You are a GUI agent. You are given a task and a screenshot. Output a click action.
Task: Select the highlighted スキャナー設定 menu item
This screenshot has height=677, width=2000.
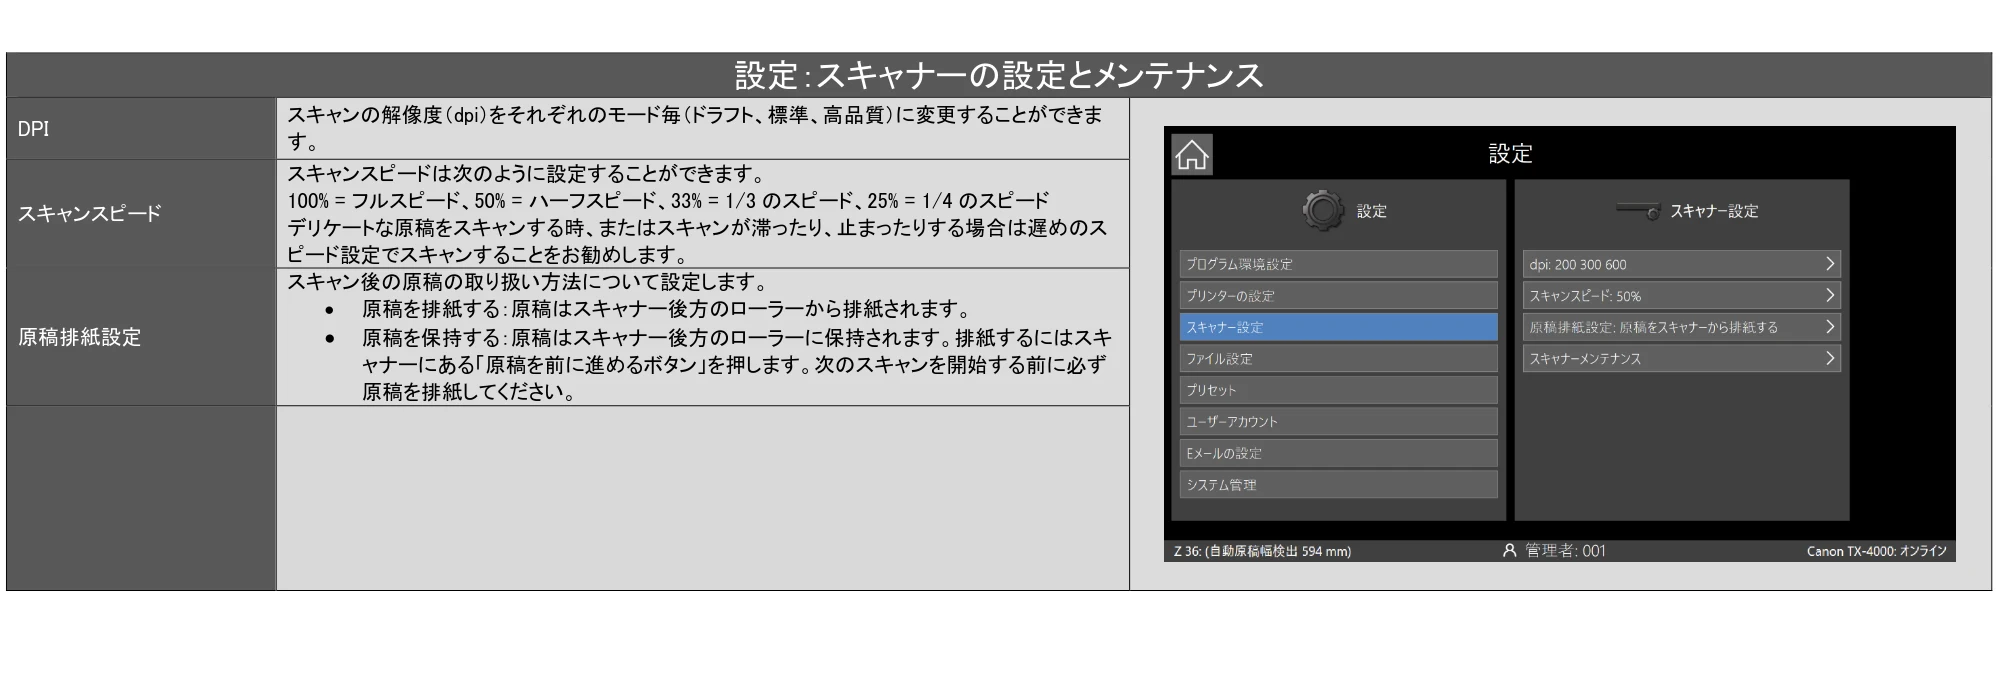coord(1338,327)
